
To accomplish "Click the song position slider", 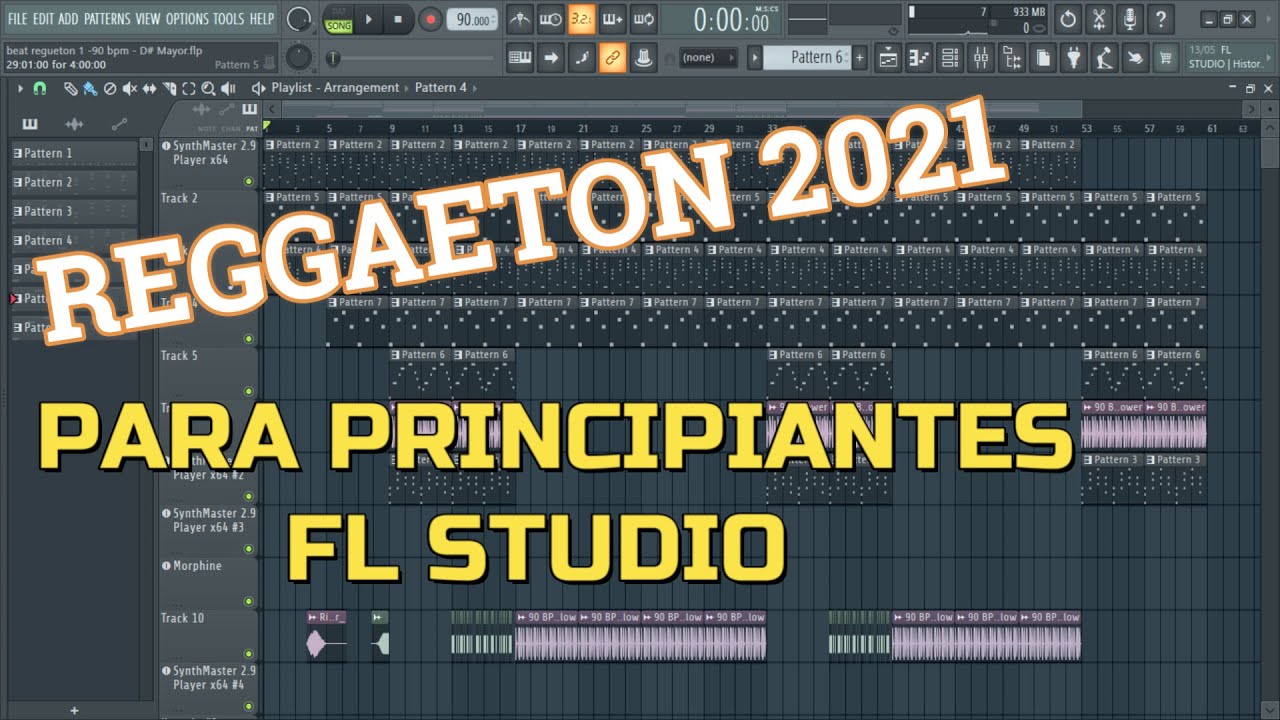I will tap(410, 58).
